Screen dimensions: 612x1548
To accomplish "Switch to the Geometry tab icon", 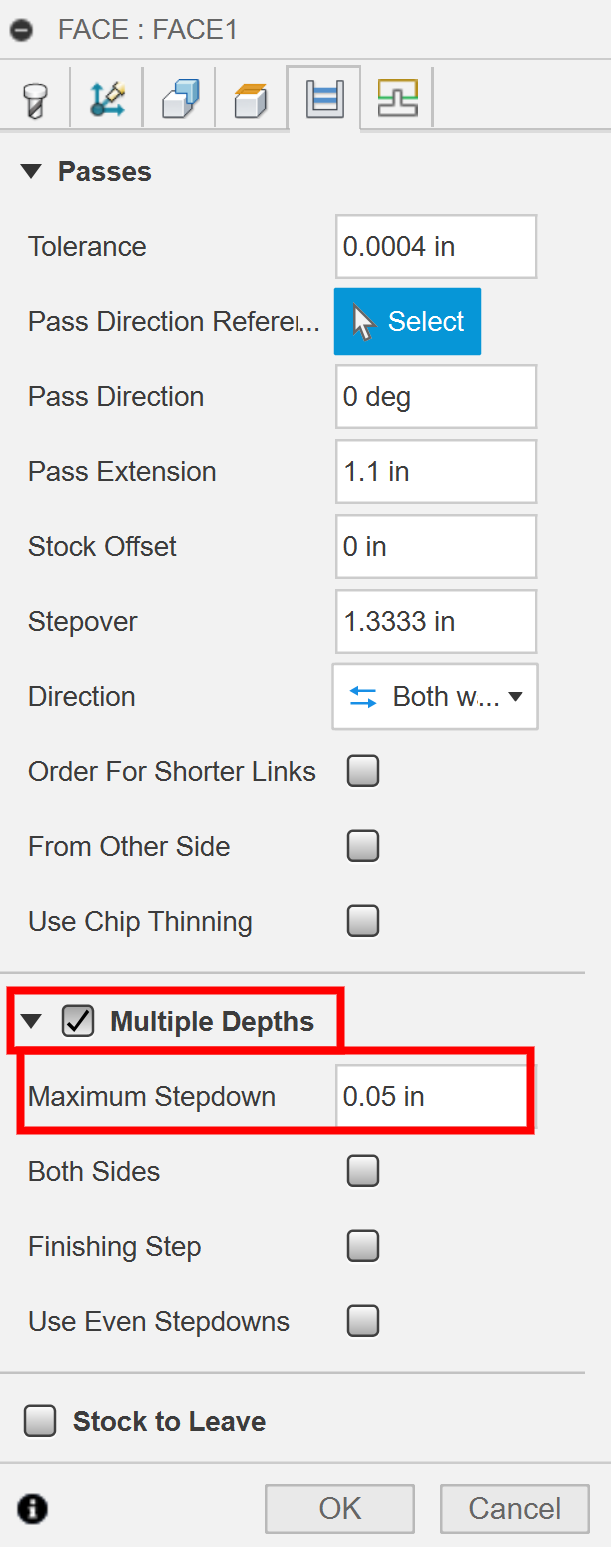I will pyautogui.click(x=179, y=98).
